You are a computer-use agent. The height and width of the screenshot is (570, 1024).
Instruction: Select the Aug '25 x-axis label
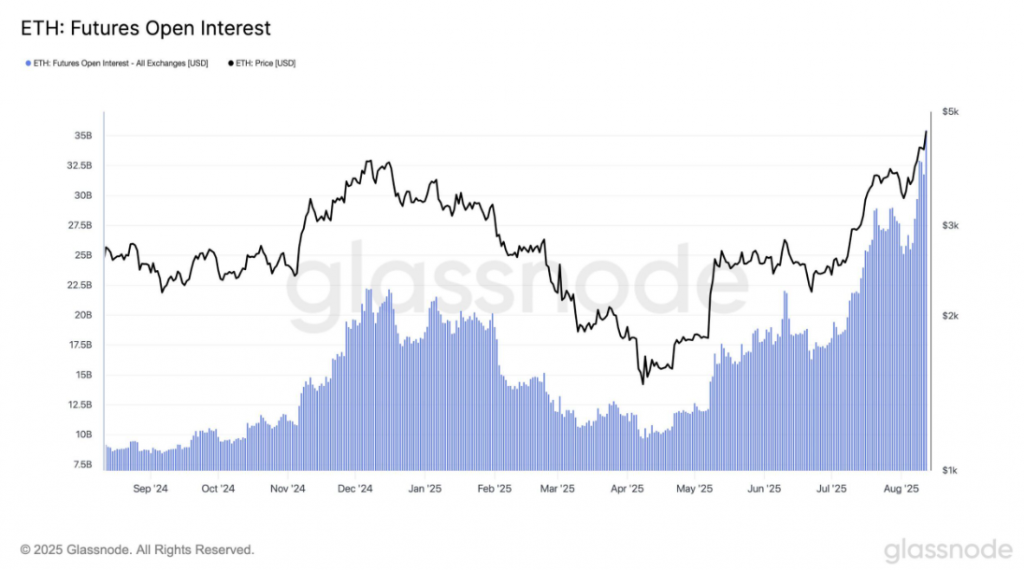tap(902, 490)
